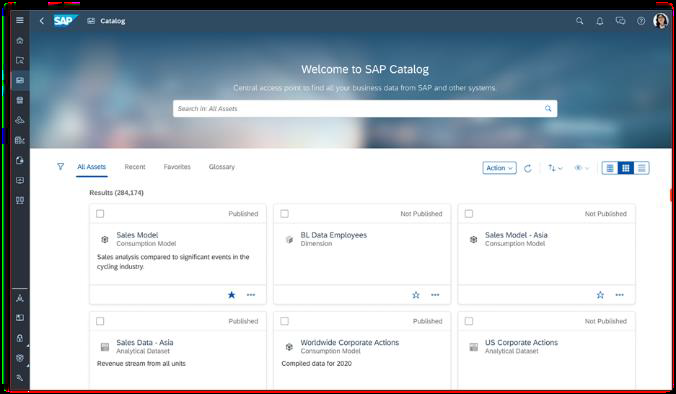Open the Space Management sidebar icon

point(20,318)
